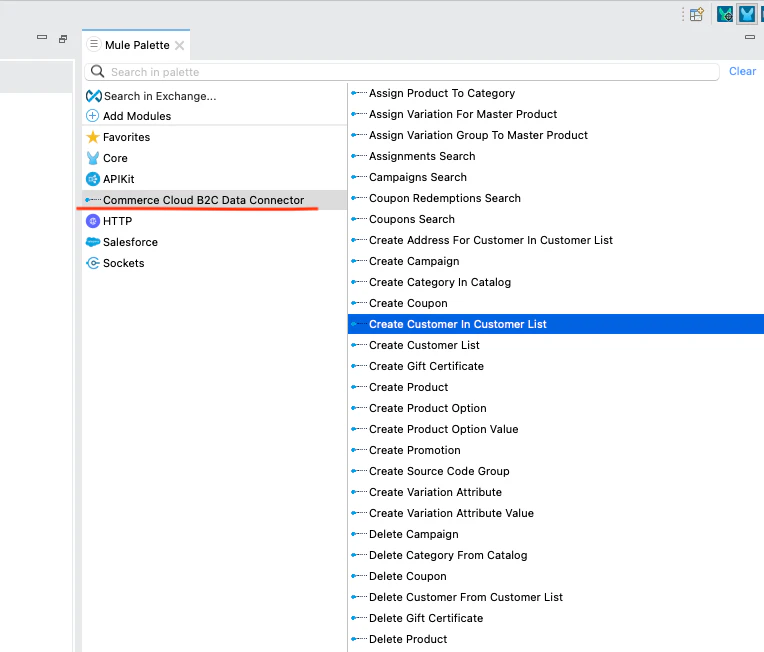Choose Campaigns Search operation
Viewport: 764px width, 652px height.
(418, 177)
